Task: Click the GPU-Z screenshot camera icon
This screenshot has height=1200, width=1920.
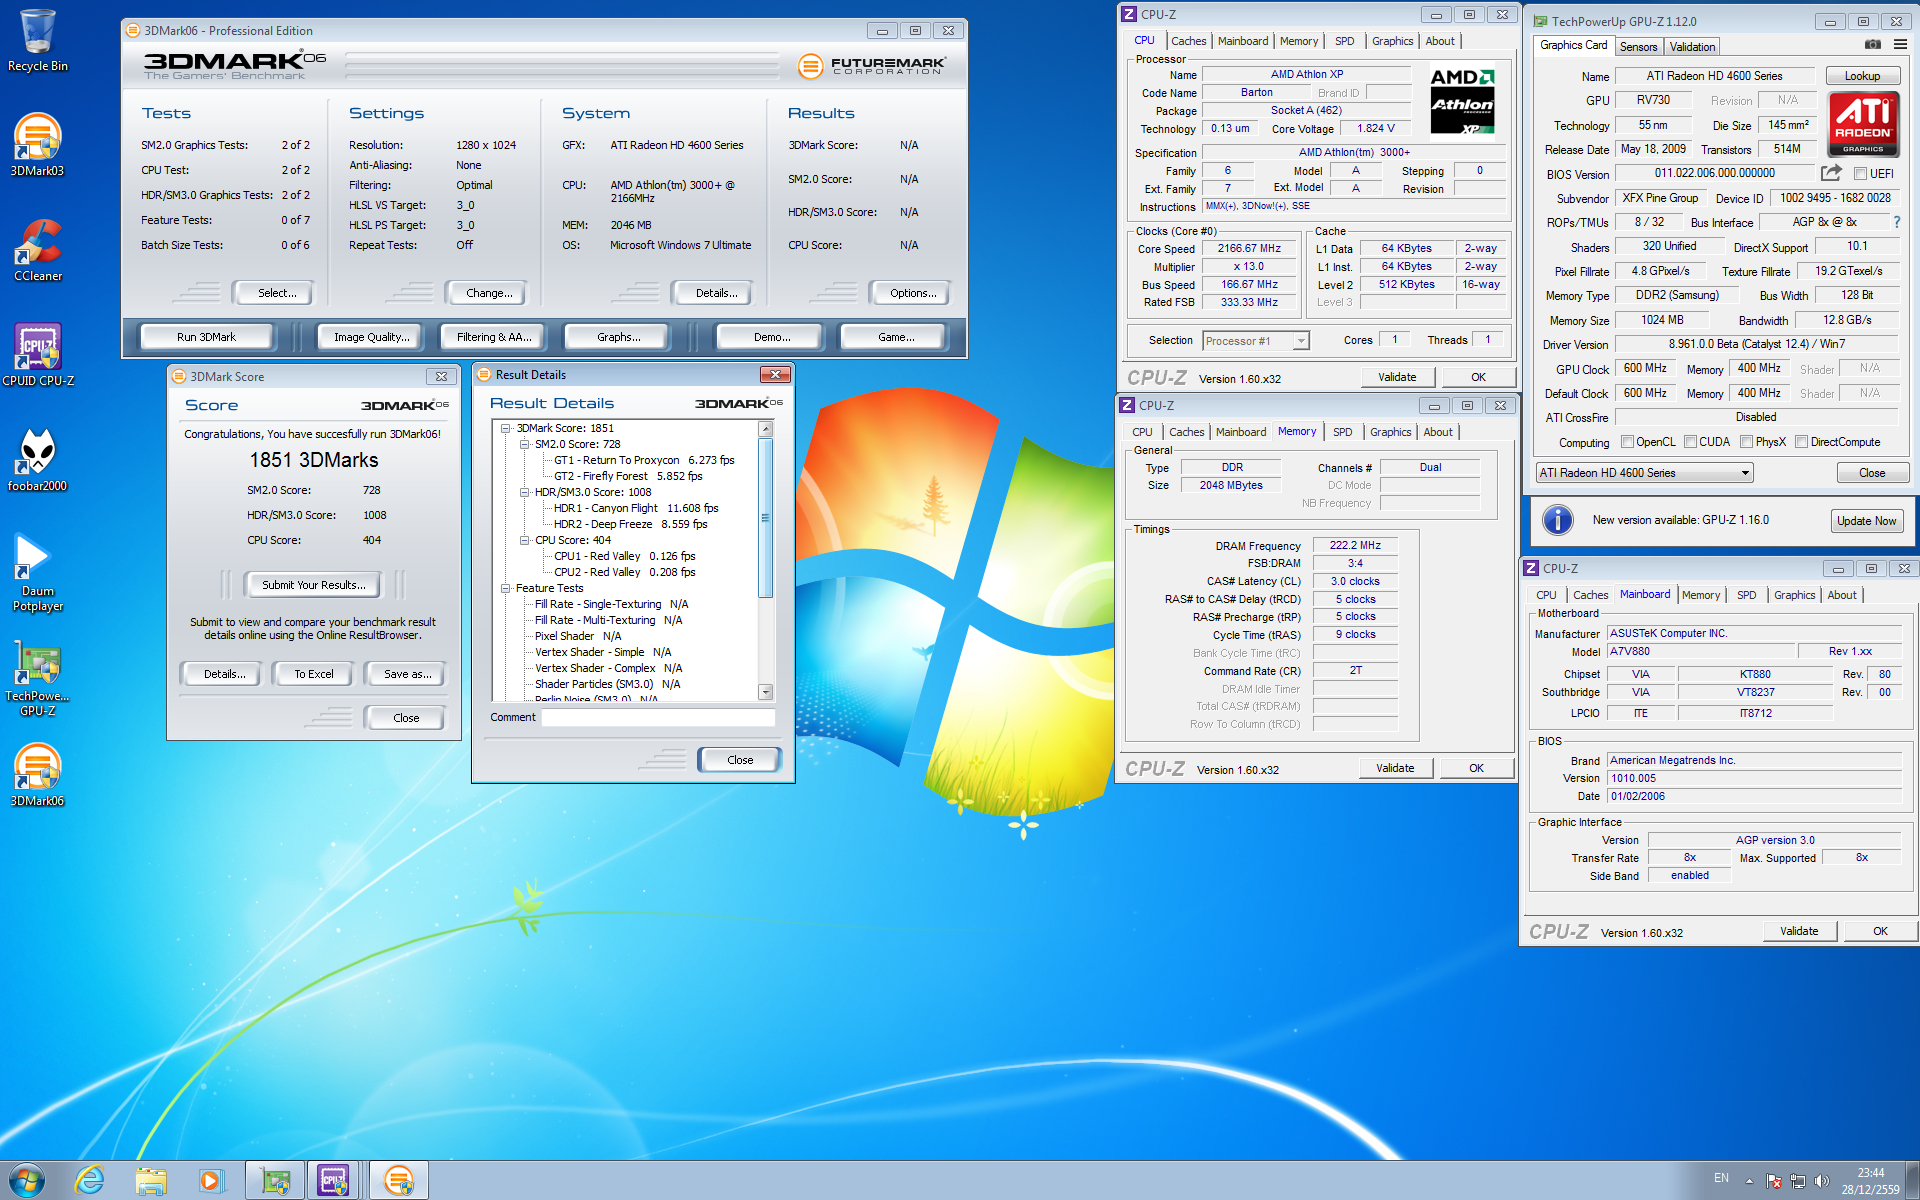Action: 1872,45
